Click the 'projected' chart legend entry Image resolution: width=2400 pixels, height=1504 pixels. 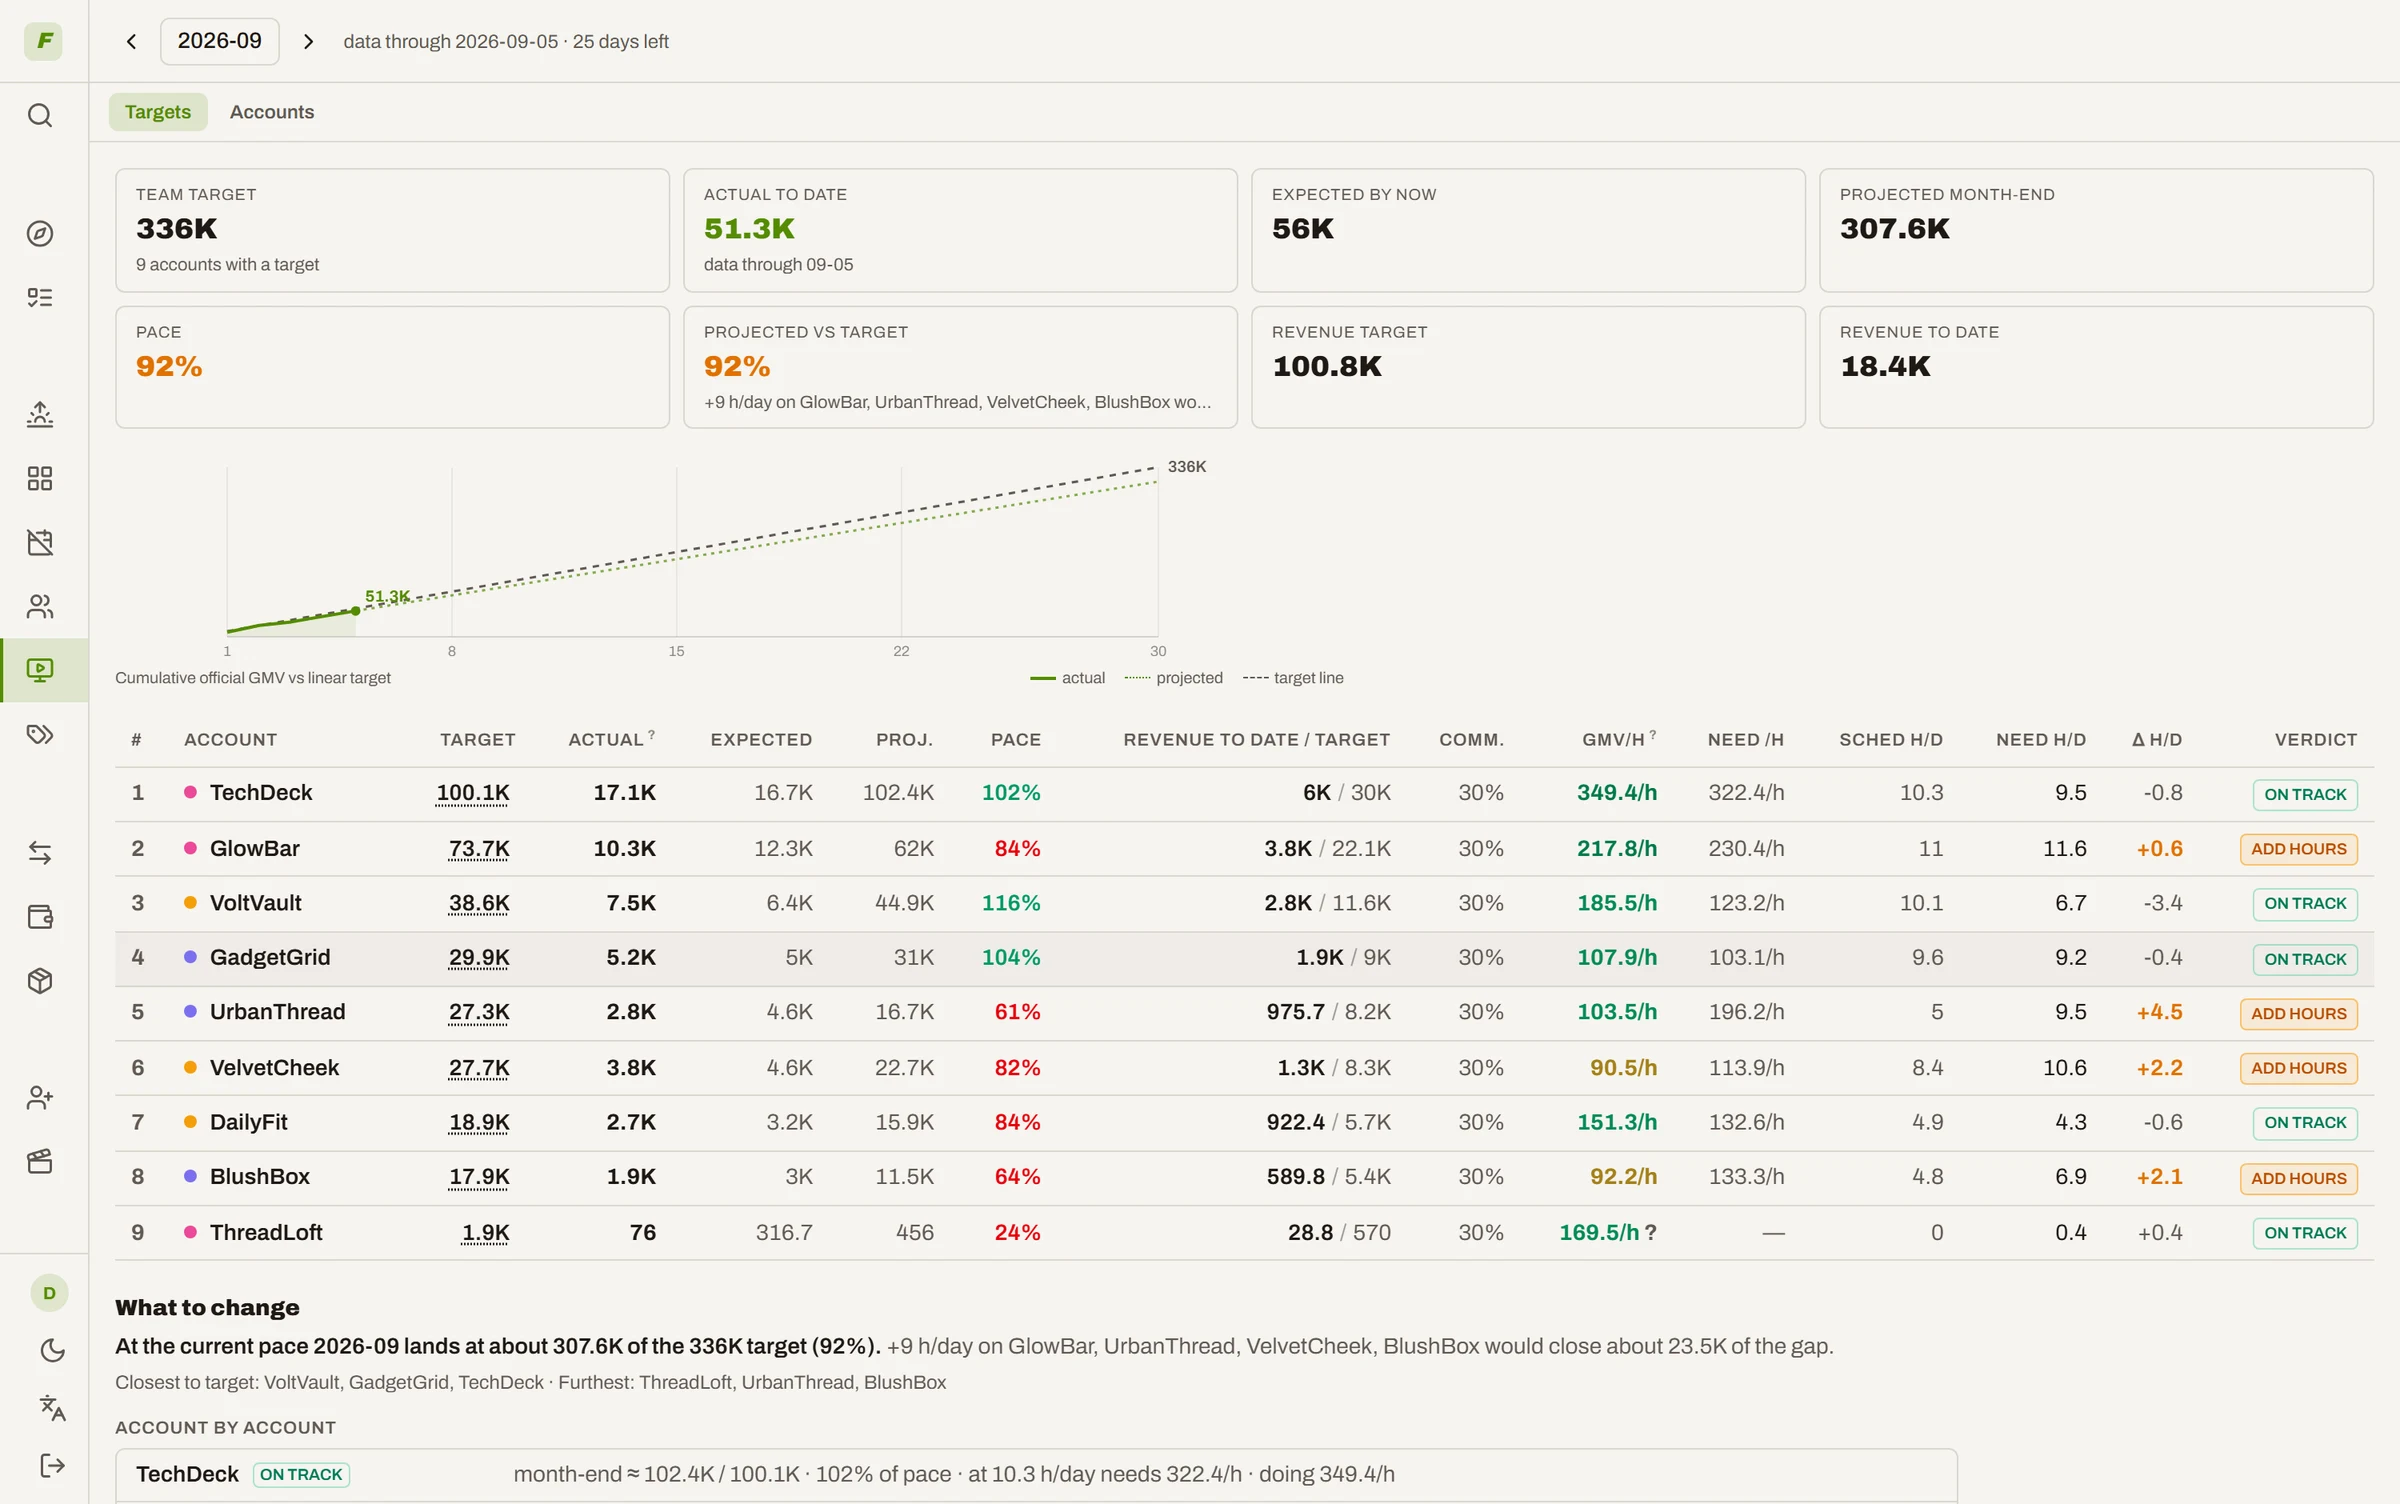coord(1173,678)
